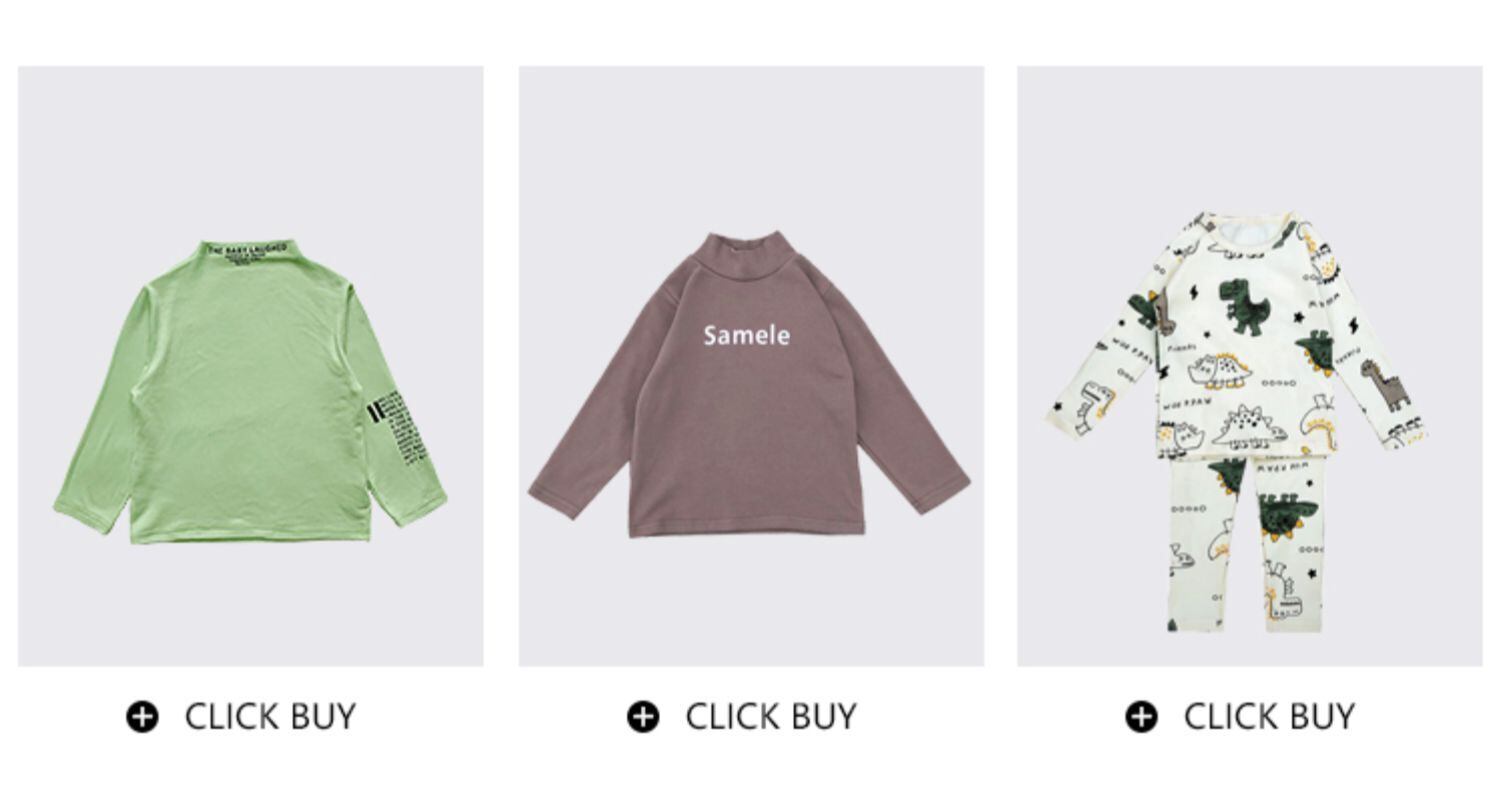The image size is (1500, 800).
Task: Click black text patch on green sleeve
Action: 392,427
